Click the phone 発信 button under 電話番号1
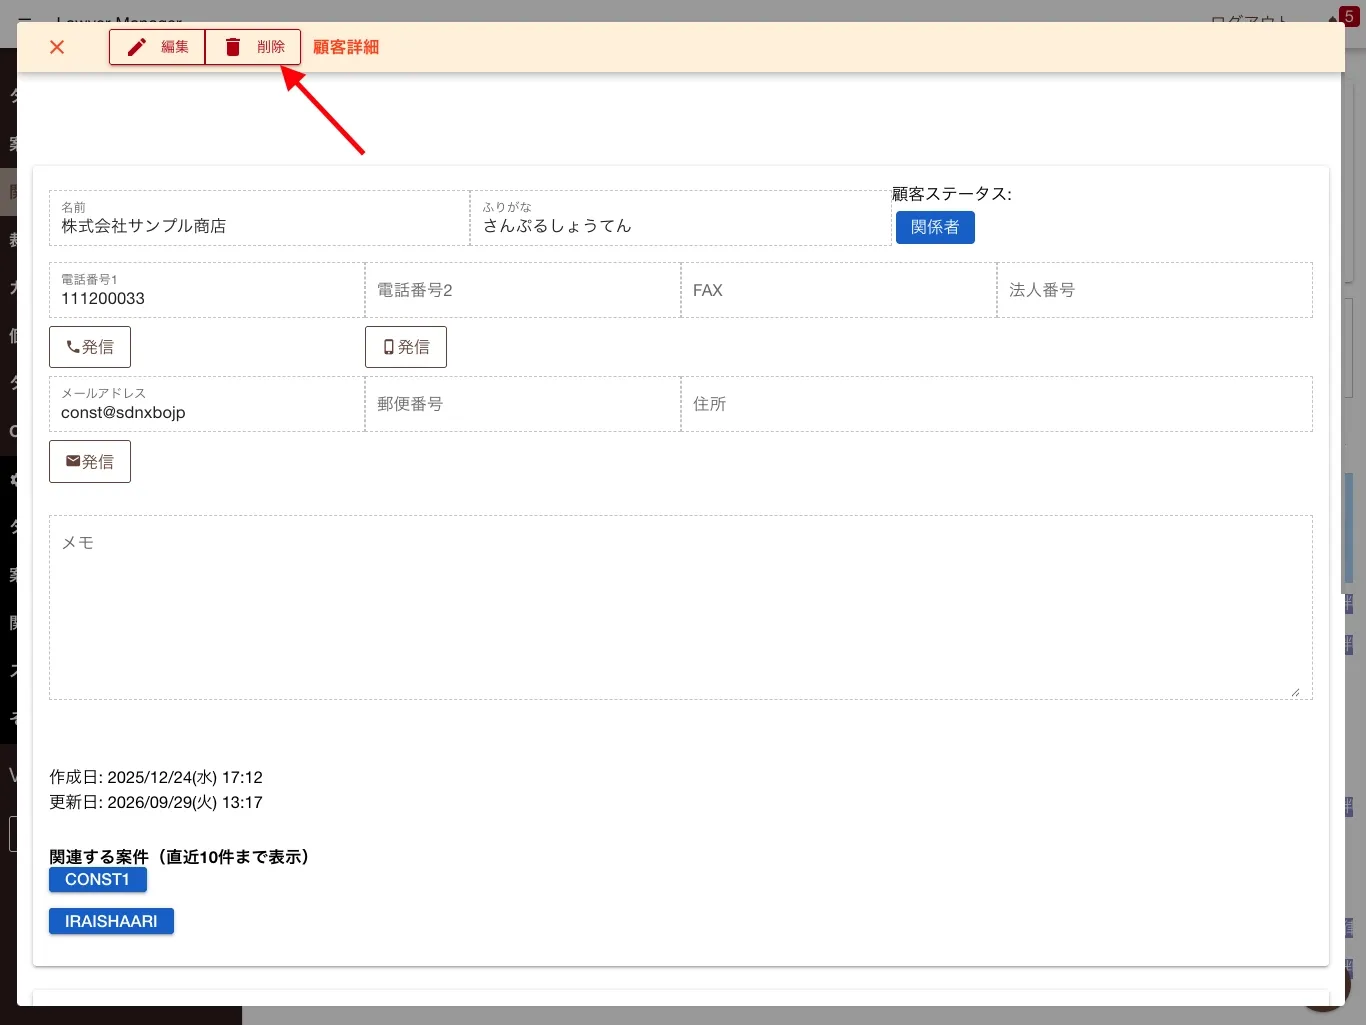 90,347
